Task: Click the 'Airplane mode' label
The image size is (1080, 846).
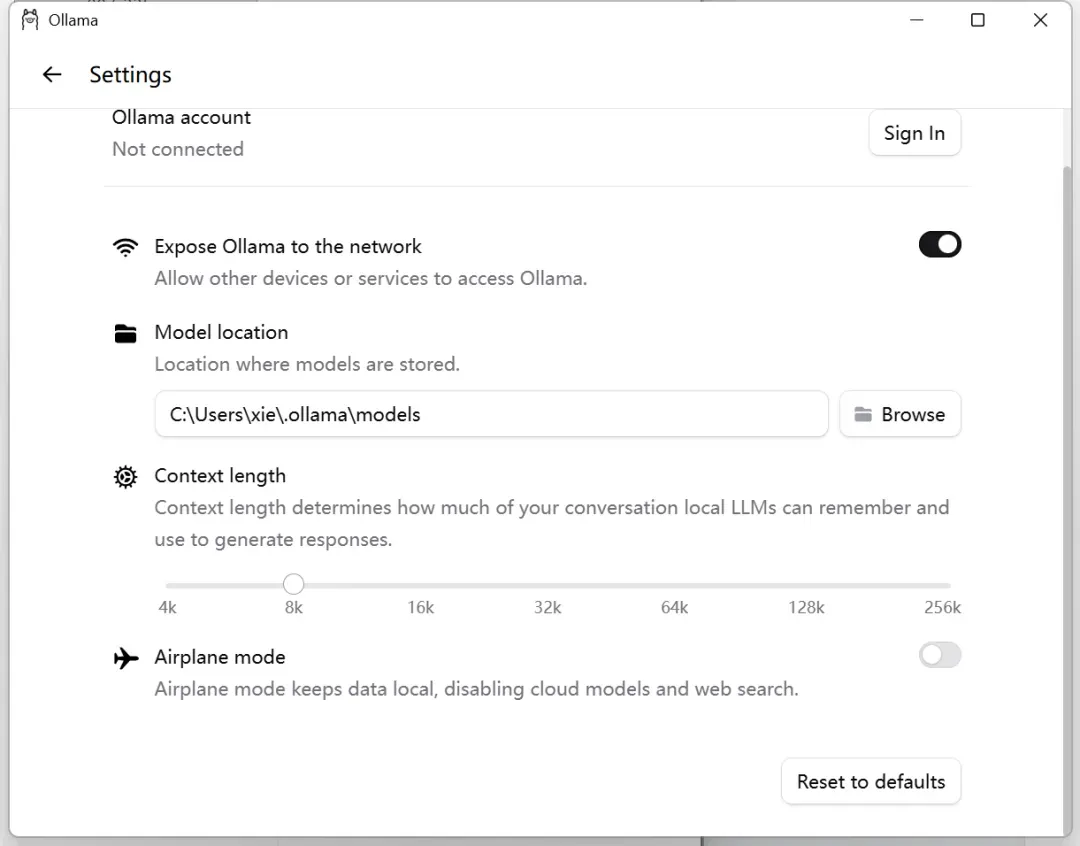Action: click(x=220, y=657)
